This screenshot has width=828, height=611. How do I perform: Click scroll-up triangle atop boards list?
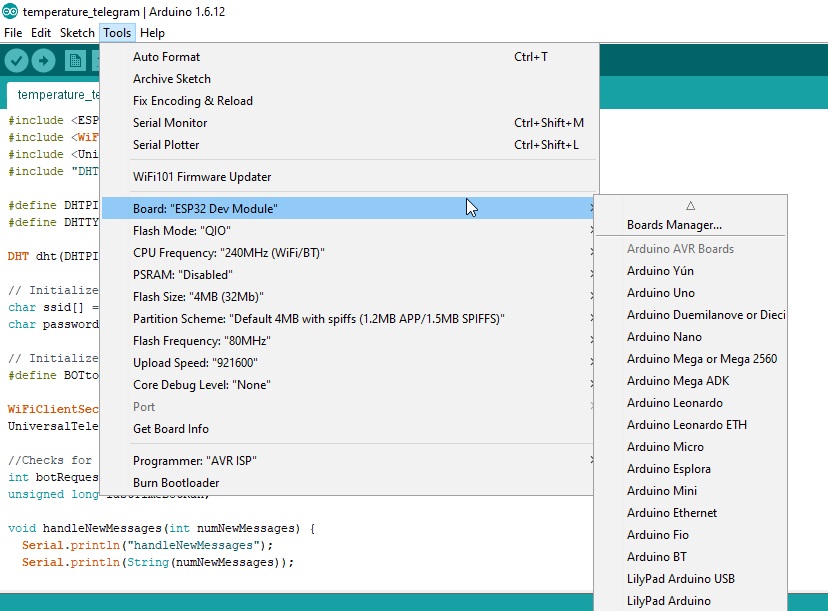click(x=690, y=205)
